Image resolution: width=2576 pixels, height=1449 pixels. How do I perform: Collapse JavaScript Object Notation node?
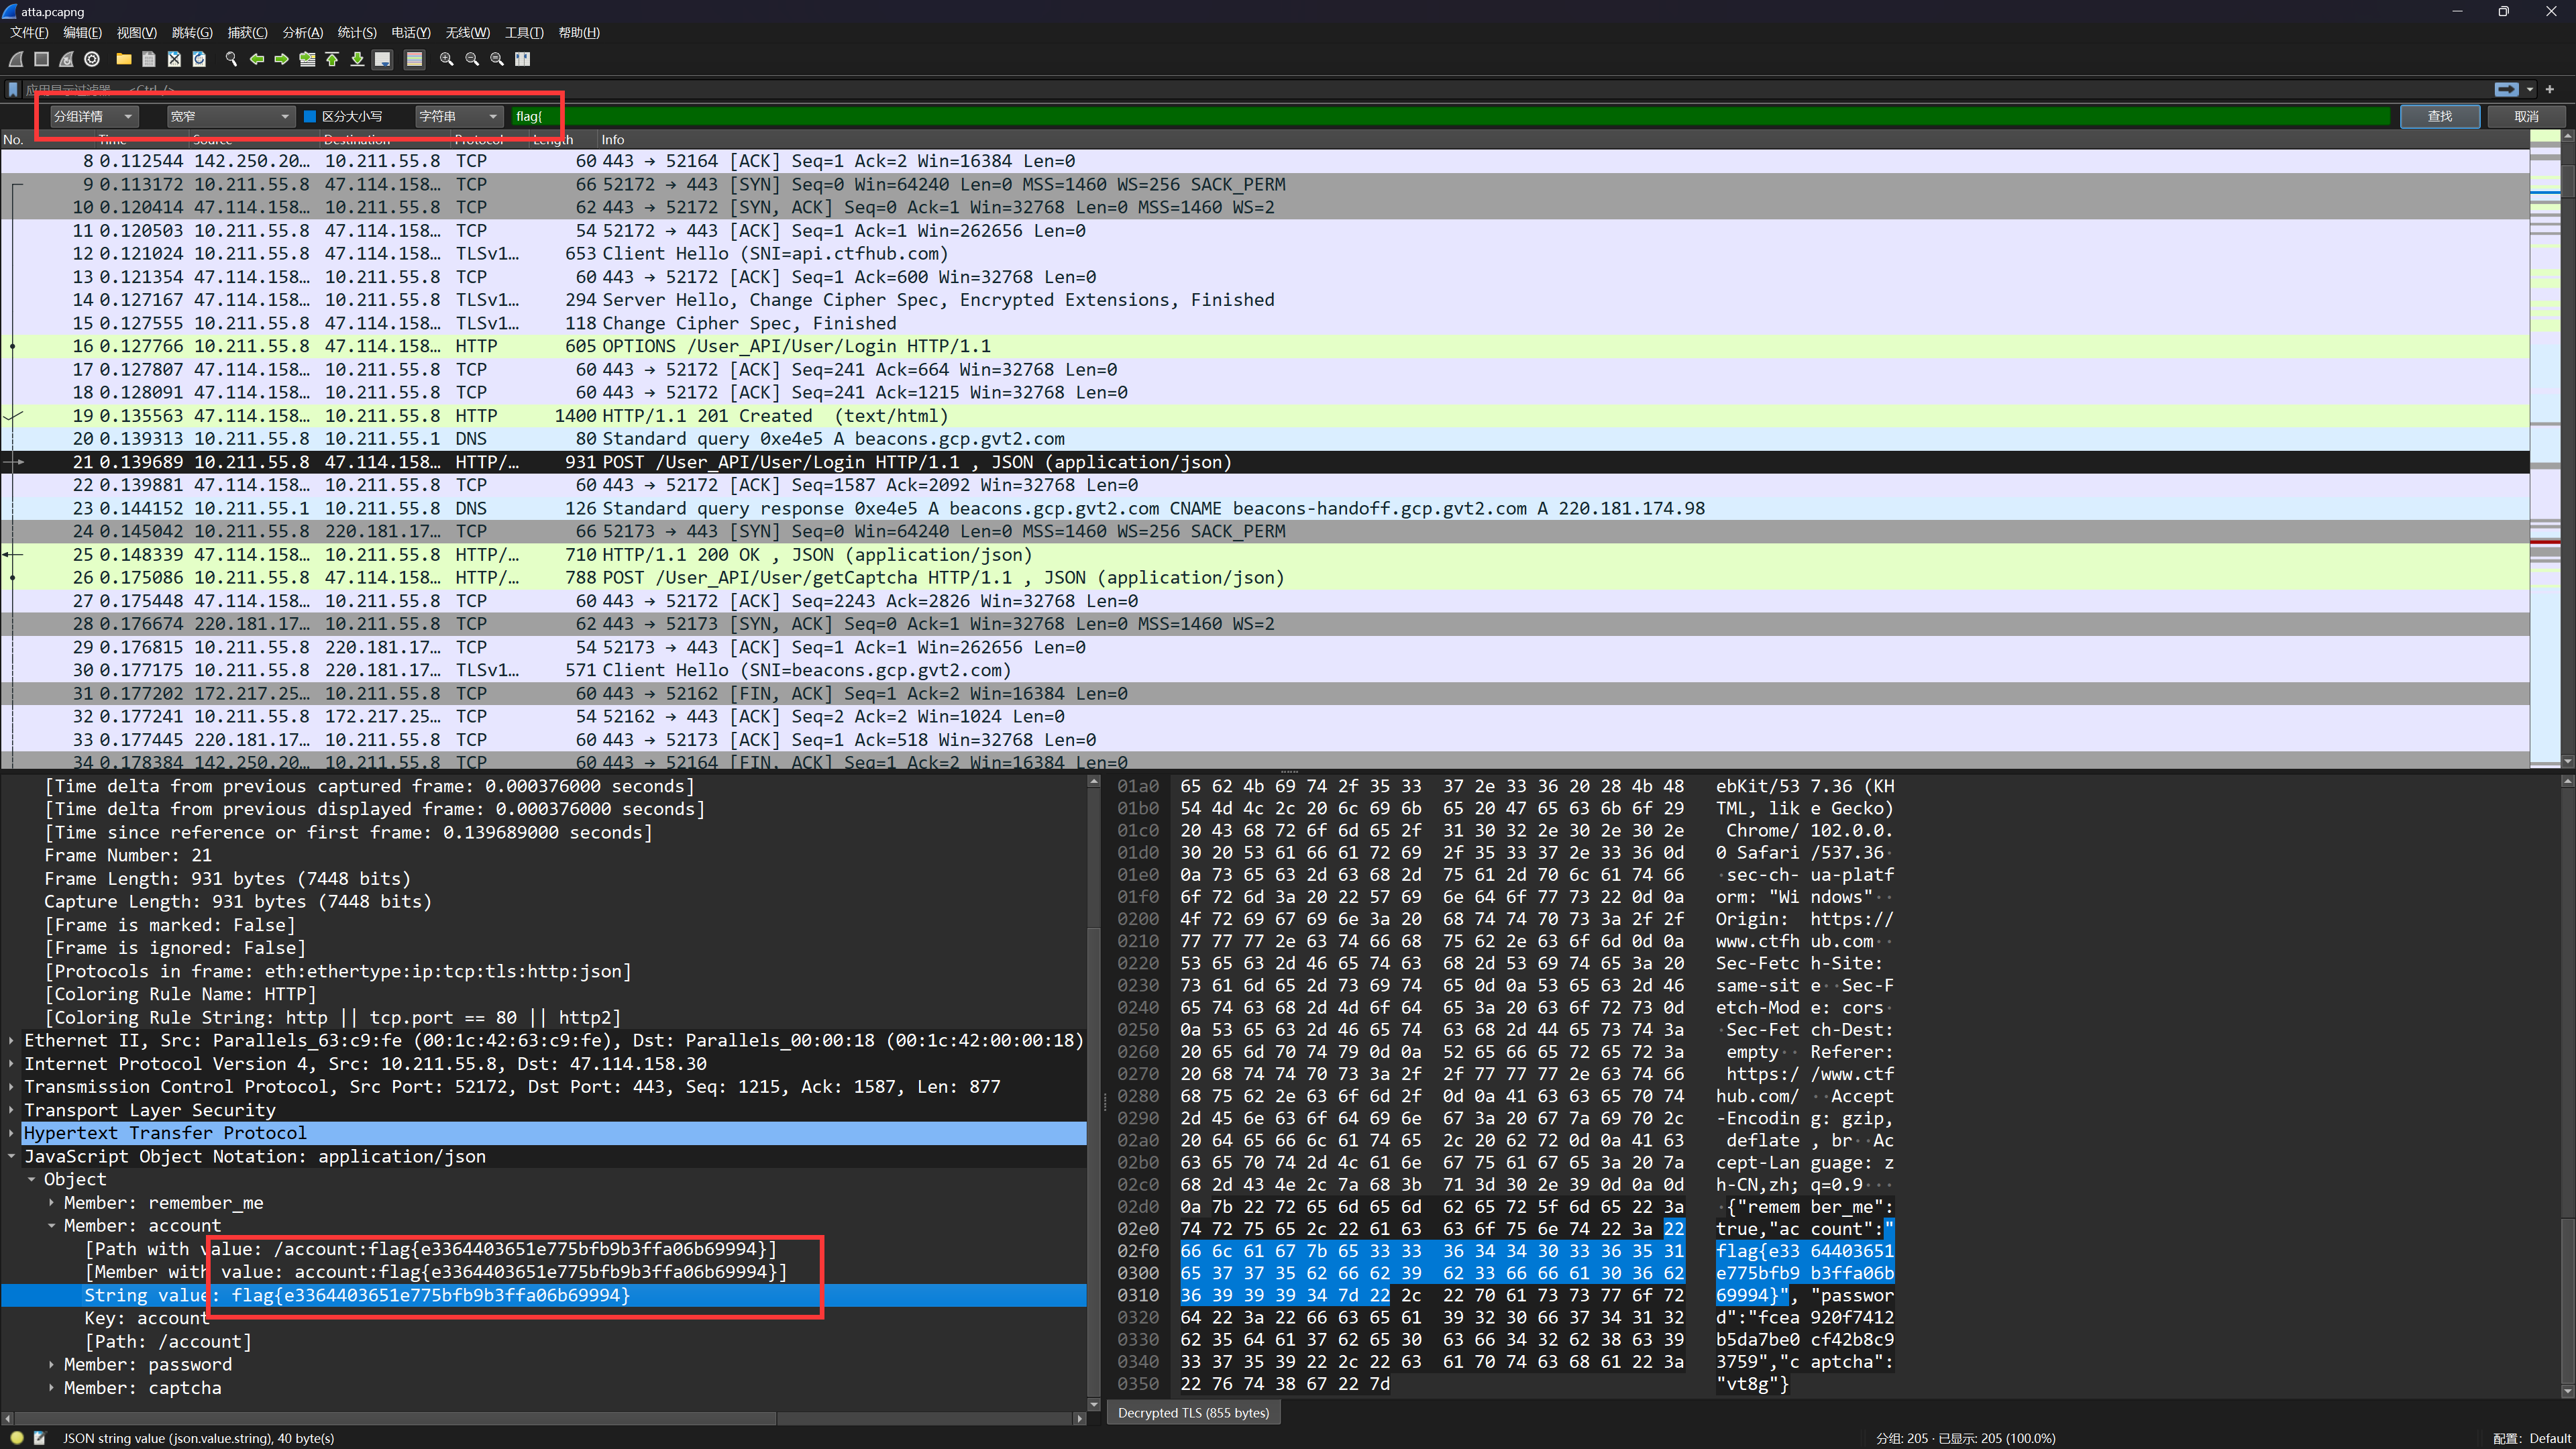point(11,1156)
